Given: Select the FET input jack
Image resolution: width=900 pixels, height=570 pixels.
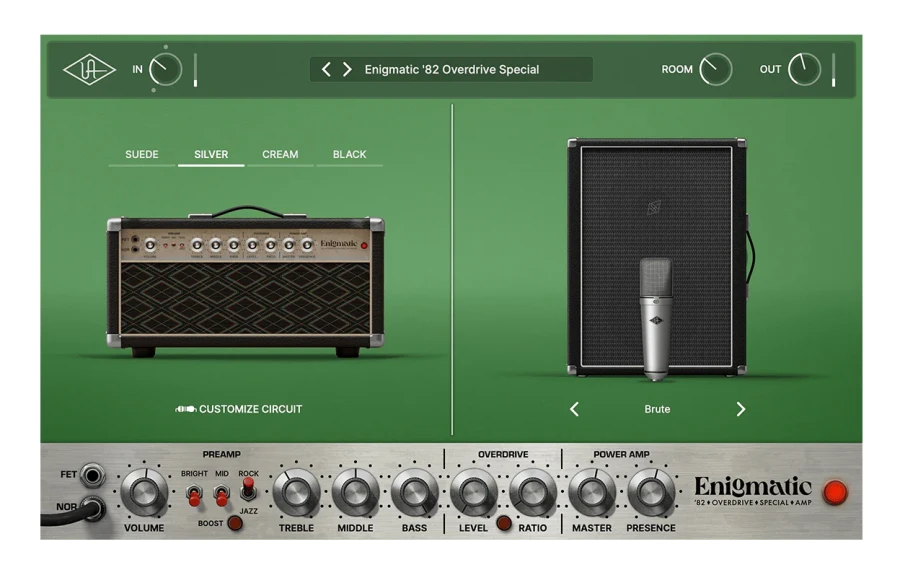Looking at the screenshot, I should coord(92,475).
